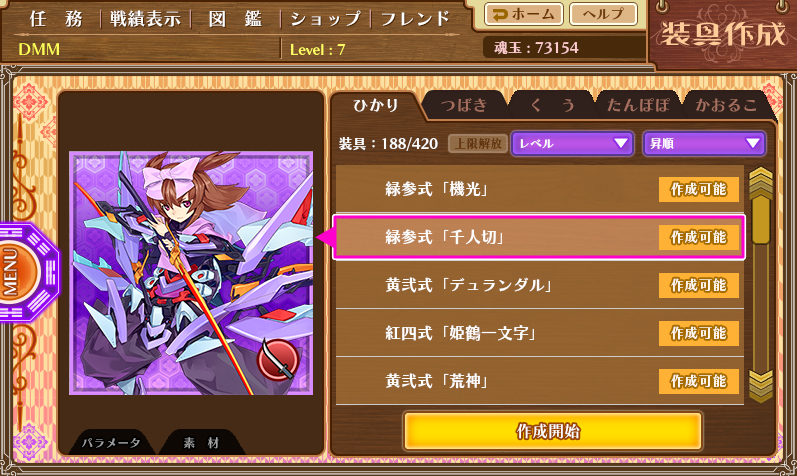
Task: Open the レベル sort dropdown
Action: tap(572, 143)
